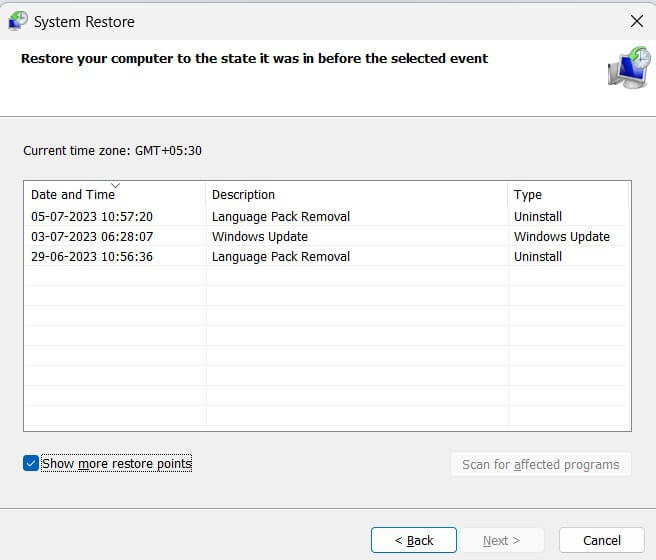Click Language Pack Removal in the 29-06-2023 row
The height and width of the screenshot is (560, 656).
281,257
